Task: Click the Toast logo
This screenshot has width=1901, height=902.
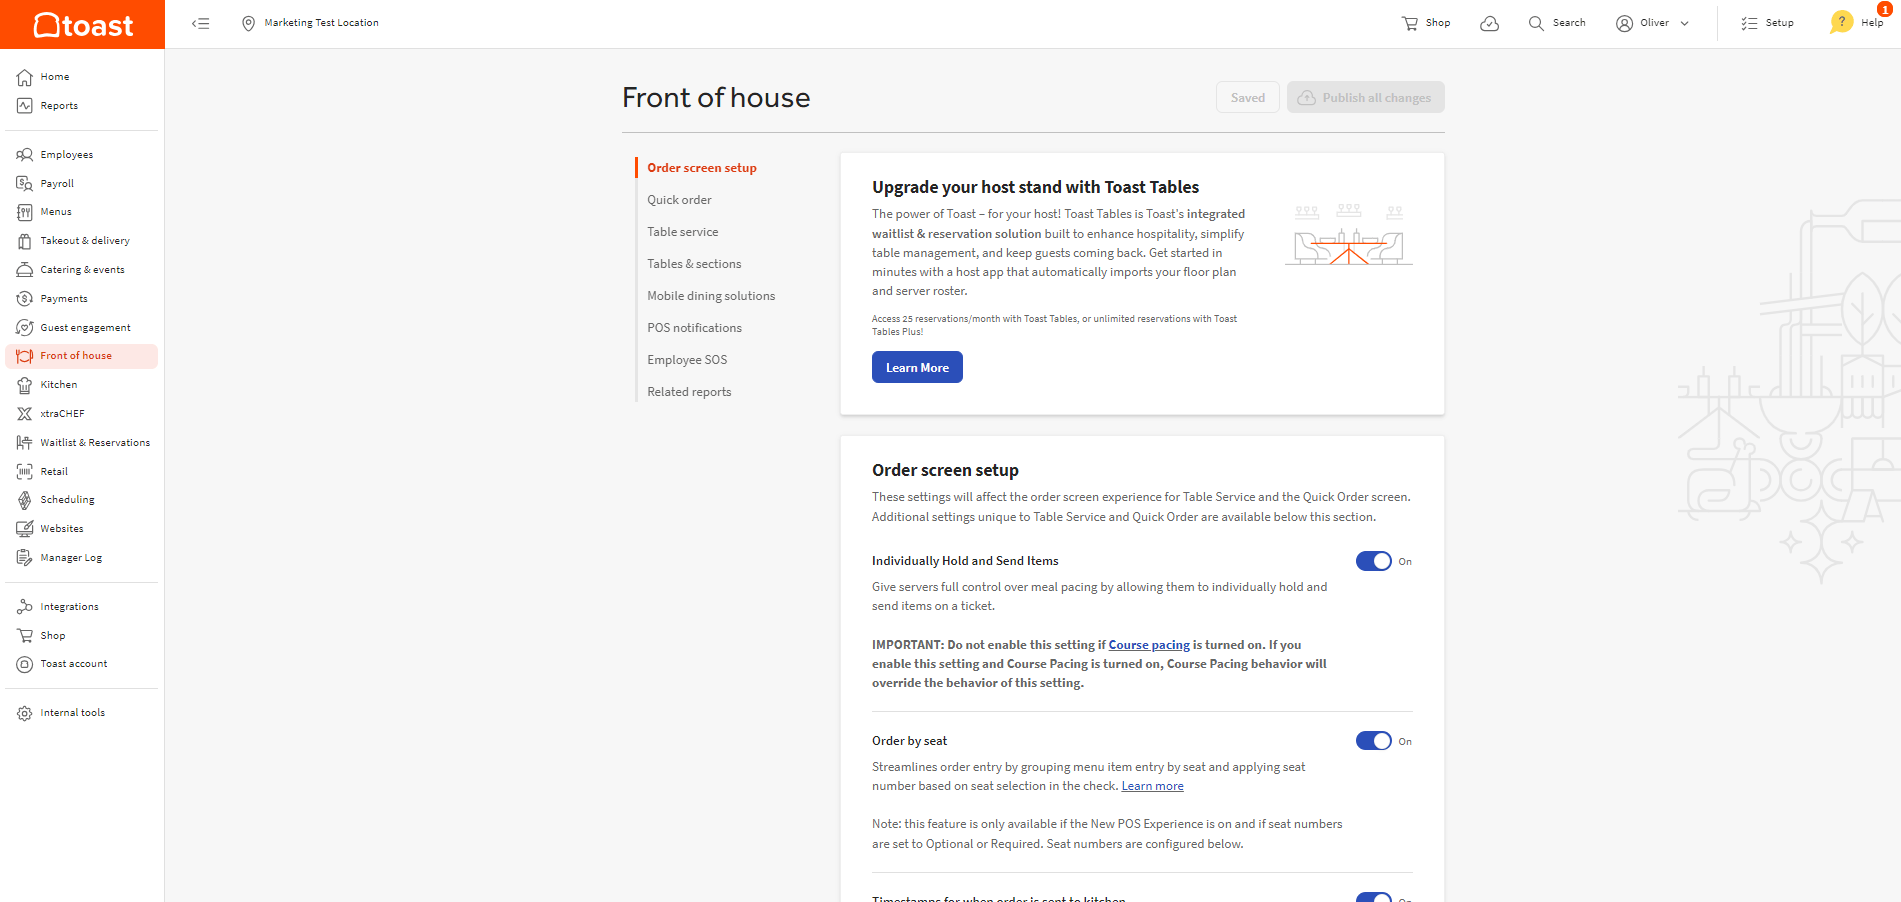Action: pos(82,24)
